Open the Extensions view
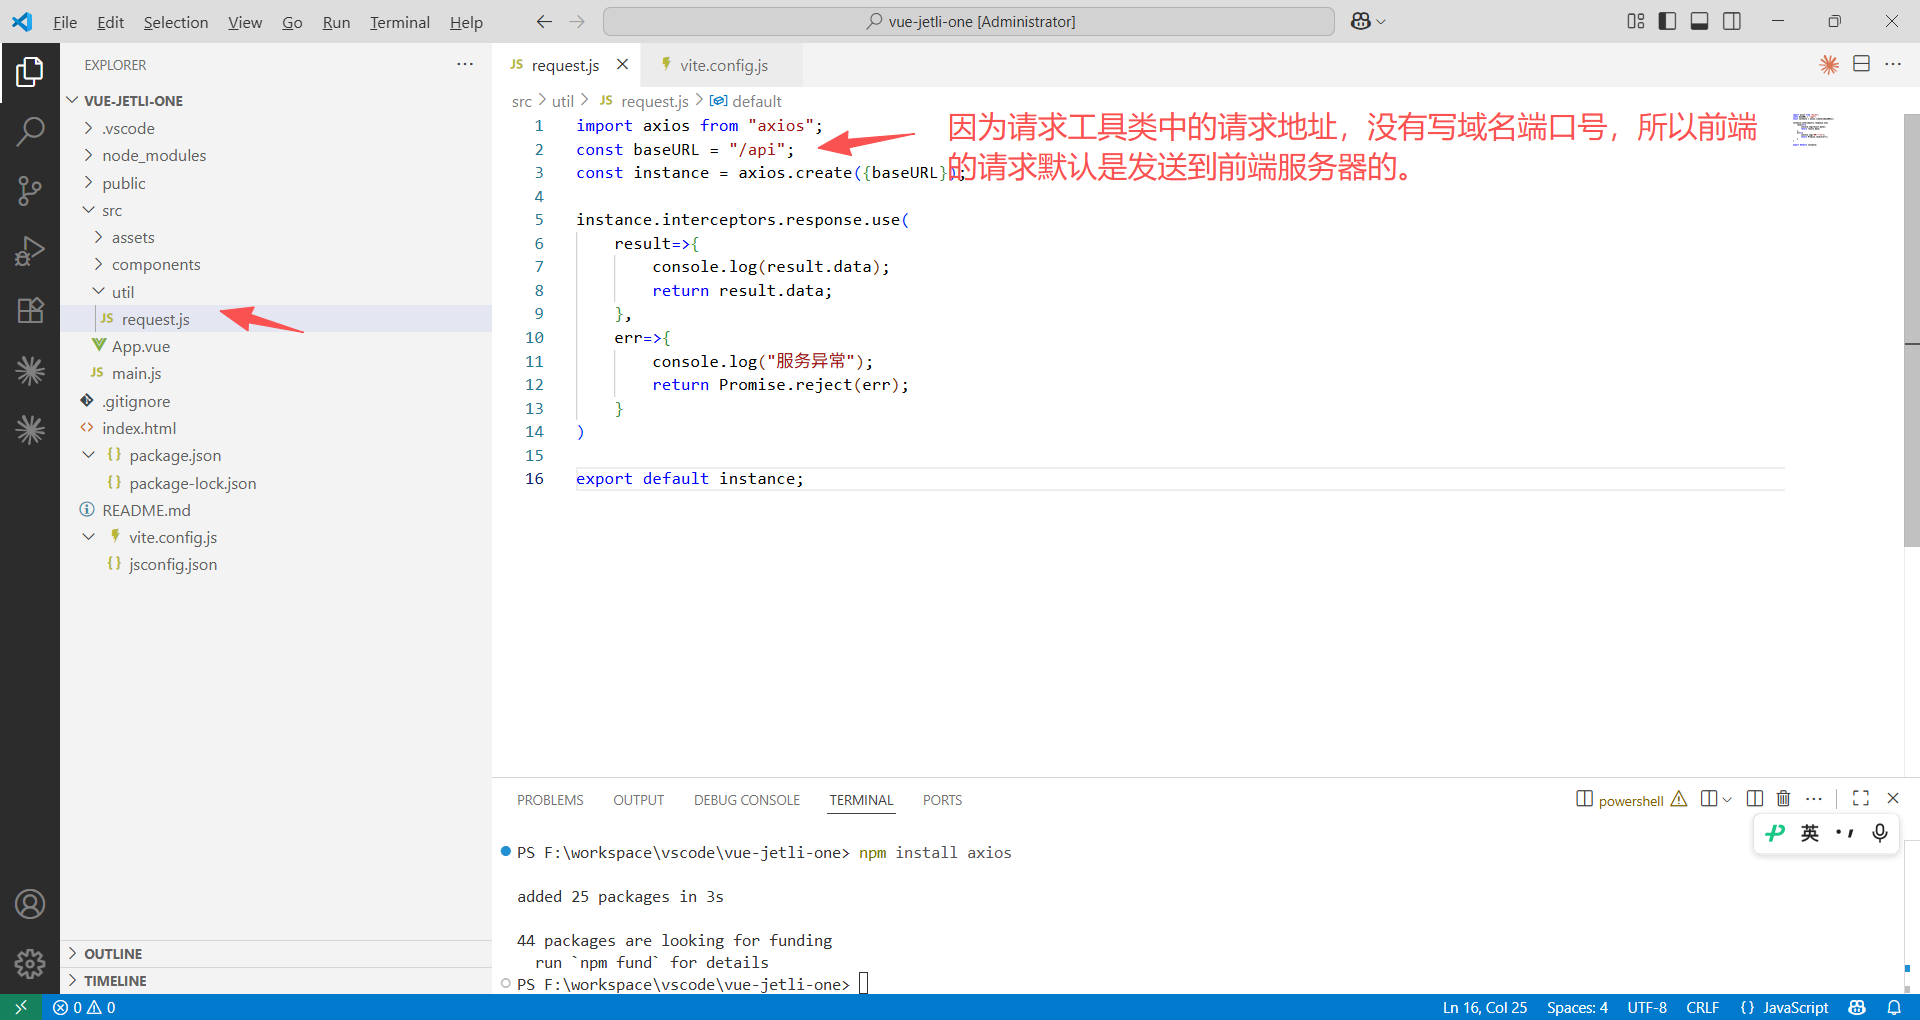Screen dimensions: 1920x1020 click(x=30, y=311)
